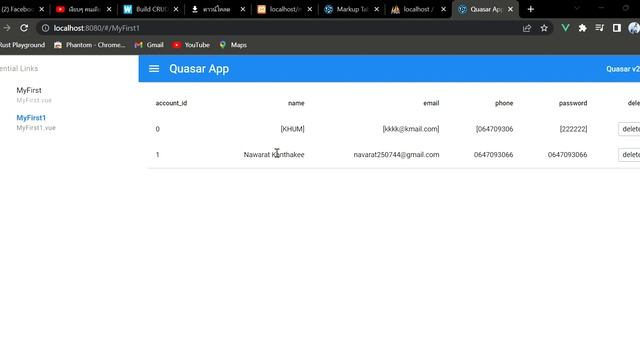Image resolution: width=640 pixels, height=360 pixels.
Task: Sort table by name column header
Action: pos(296,103)
